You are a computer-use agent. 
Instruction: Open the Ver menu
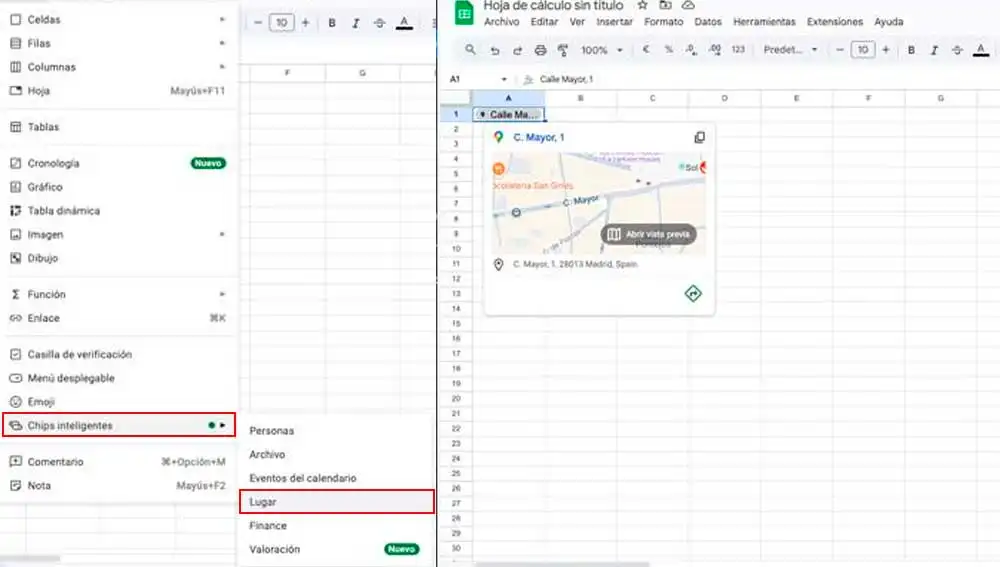(x=577, y=22)
